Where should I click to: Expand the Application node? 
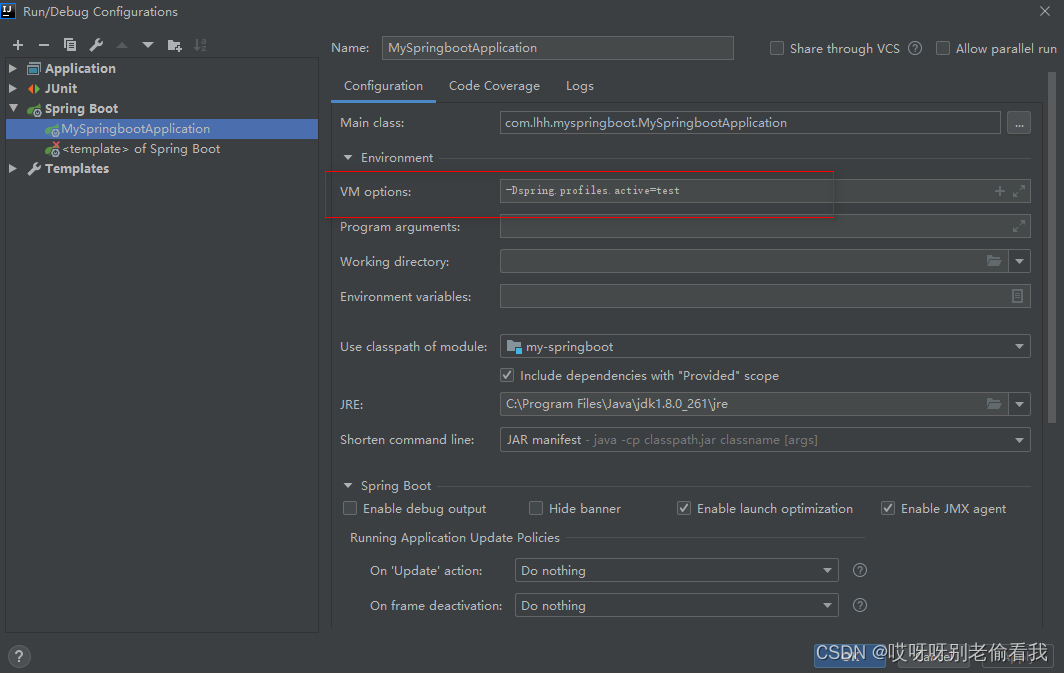coord(13,69)
